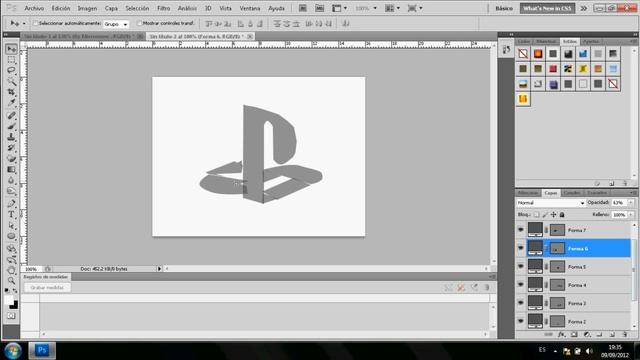This screenshot has width=640, height=360.
Task: Switch to the Básico workspace
Action: [x=504, y=8]
